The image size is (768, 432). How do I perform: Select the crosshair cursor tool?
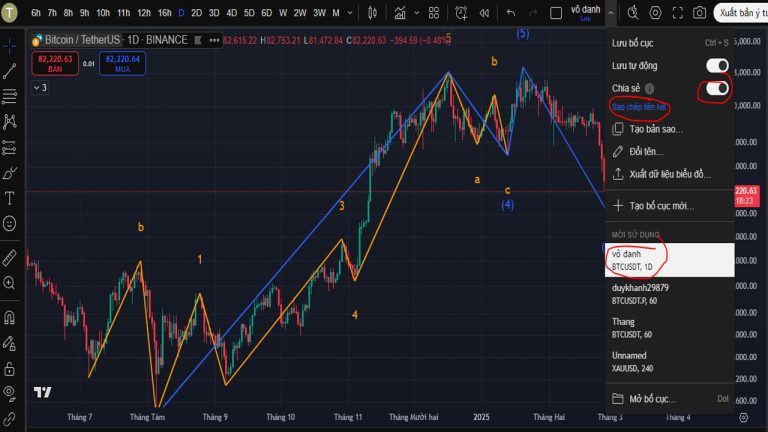(x=9, y=46)
